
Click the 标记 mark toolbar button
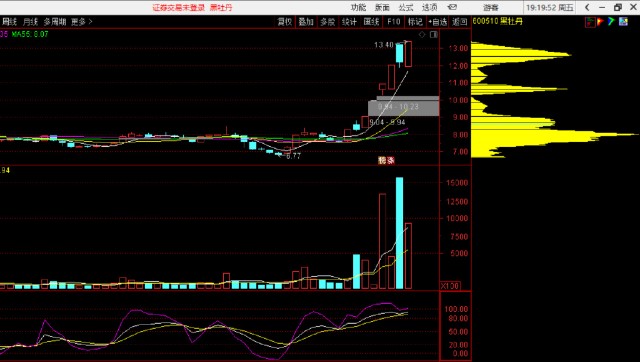[415, 22]
